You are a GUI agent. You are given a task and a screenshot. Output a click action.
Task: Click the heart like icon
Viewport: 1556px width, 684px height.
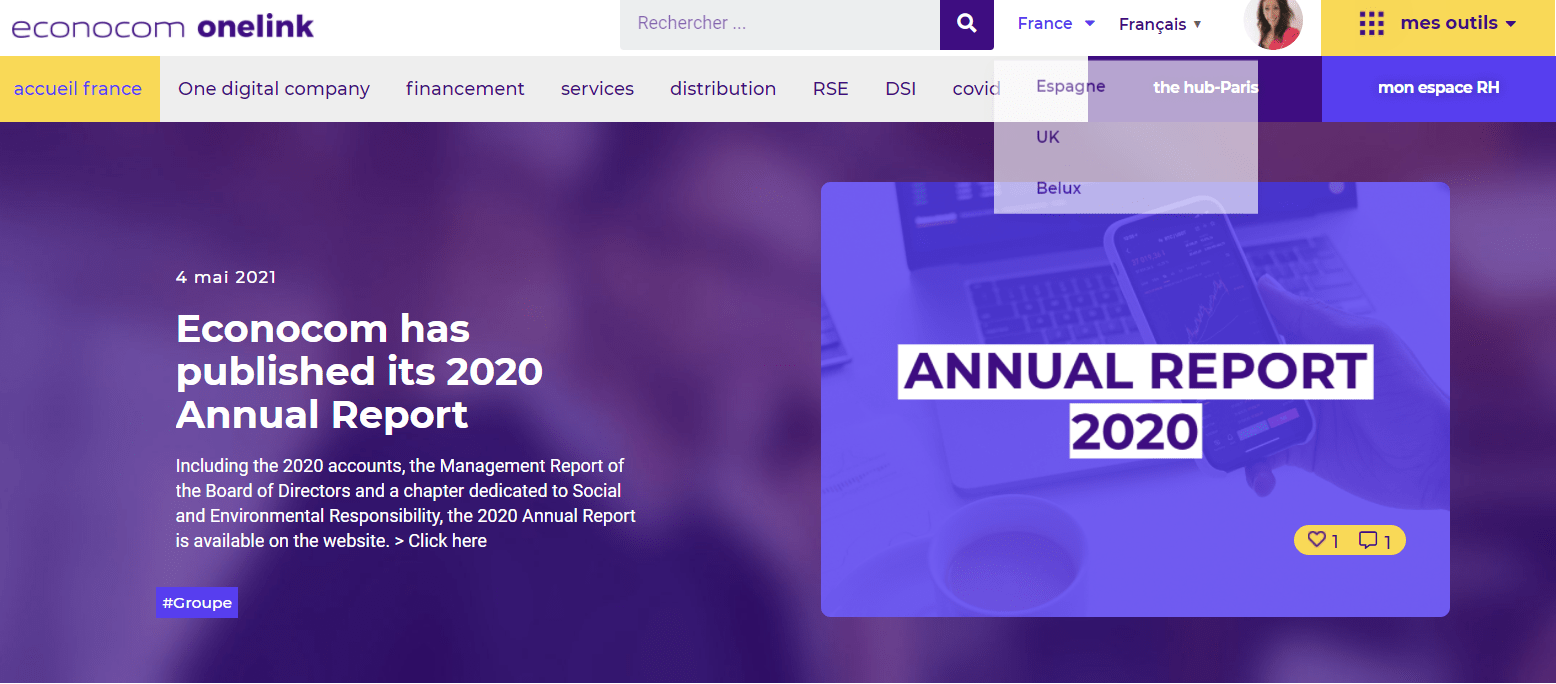1316,540
